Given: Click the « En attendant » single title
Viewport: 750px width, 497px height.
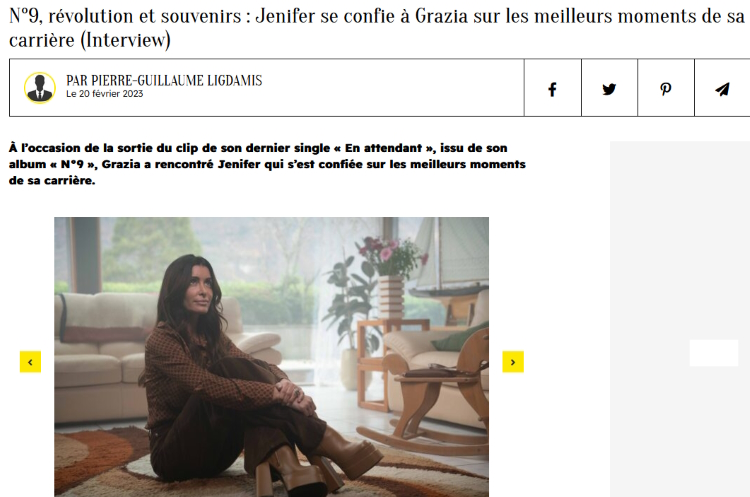Looking at the screenshot, I should click(x=386, y=148).
